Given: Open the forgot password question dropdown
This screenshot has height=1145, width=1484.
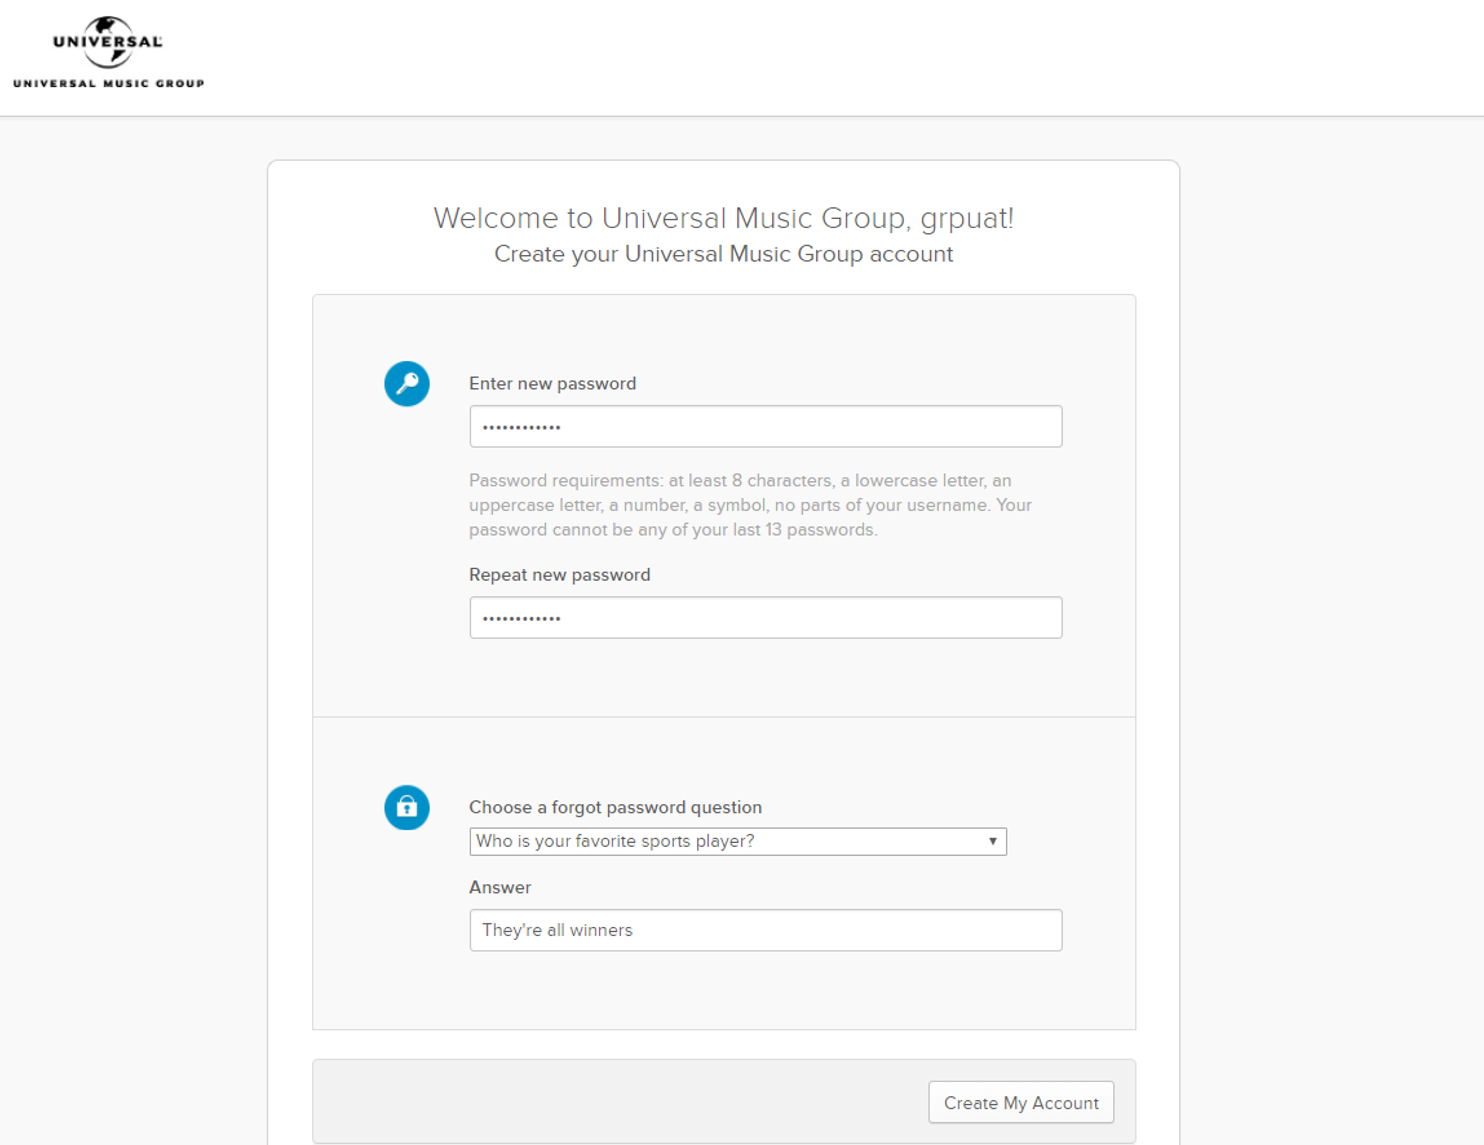Looking at the screenshot, I should pyautogui.click(x=738, y=841).
